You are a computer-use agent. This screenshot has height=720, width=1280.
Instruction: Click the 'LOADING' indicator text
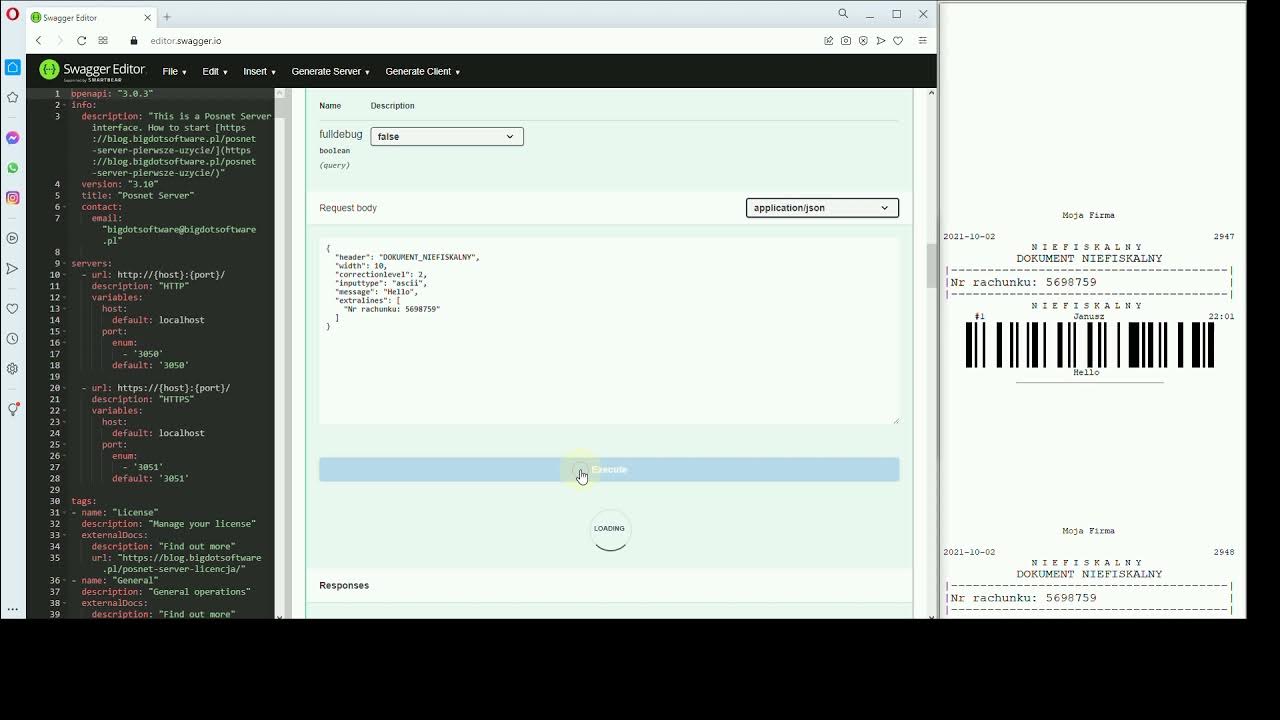[x=609, y=529]
